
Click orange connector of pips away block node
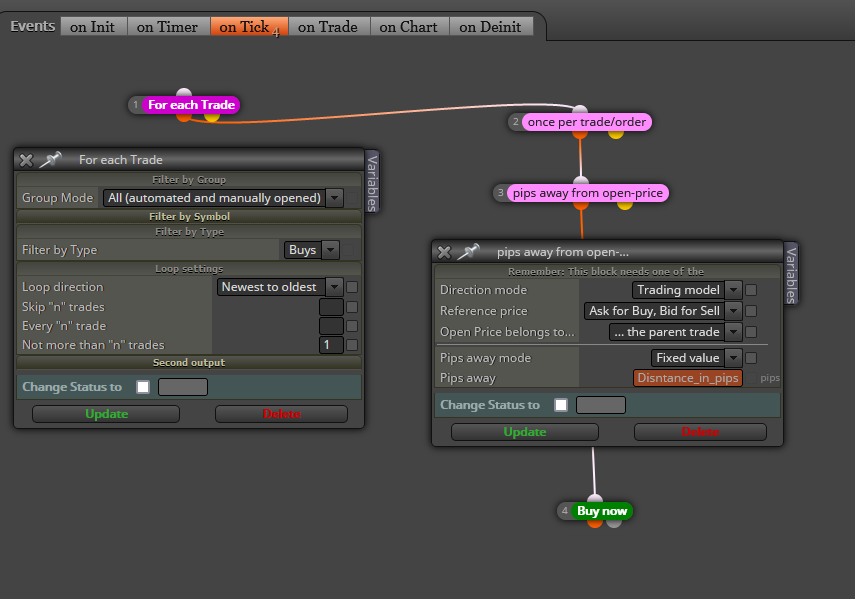click(x=581, y=204)
